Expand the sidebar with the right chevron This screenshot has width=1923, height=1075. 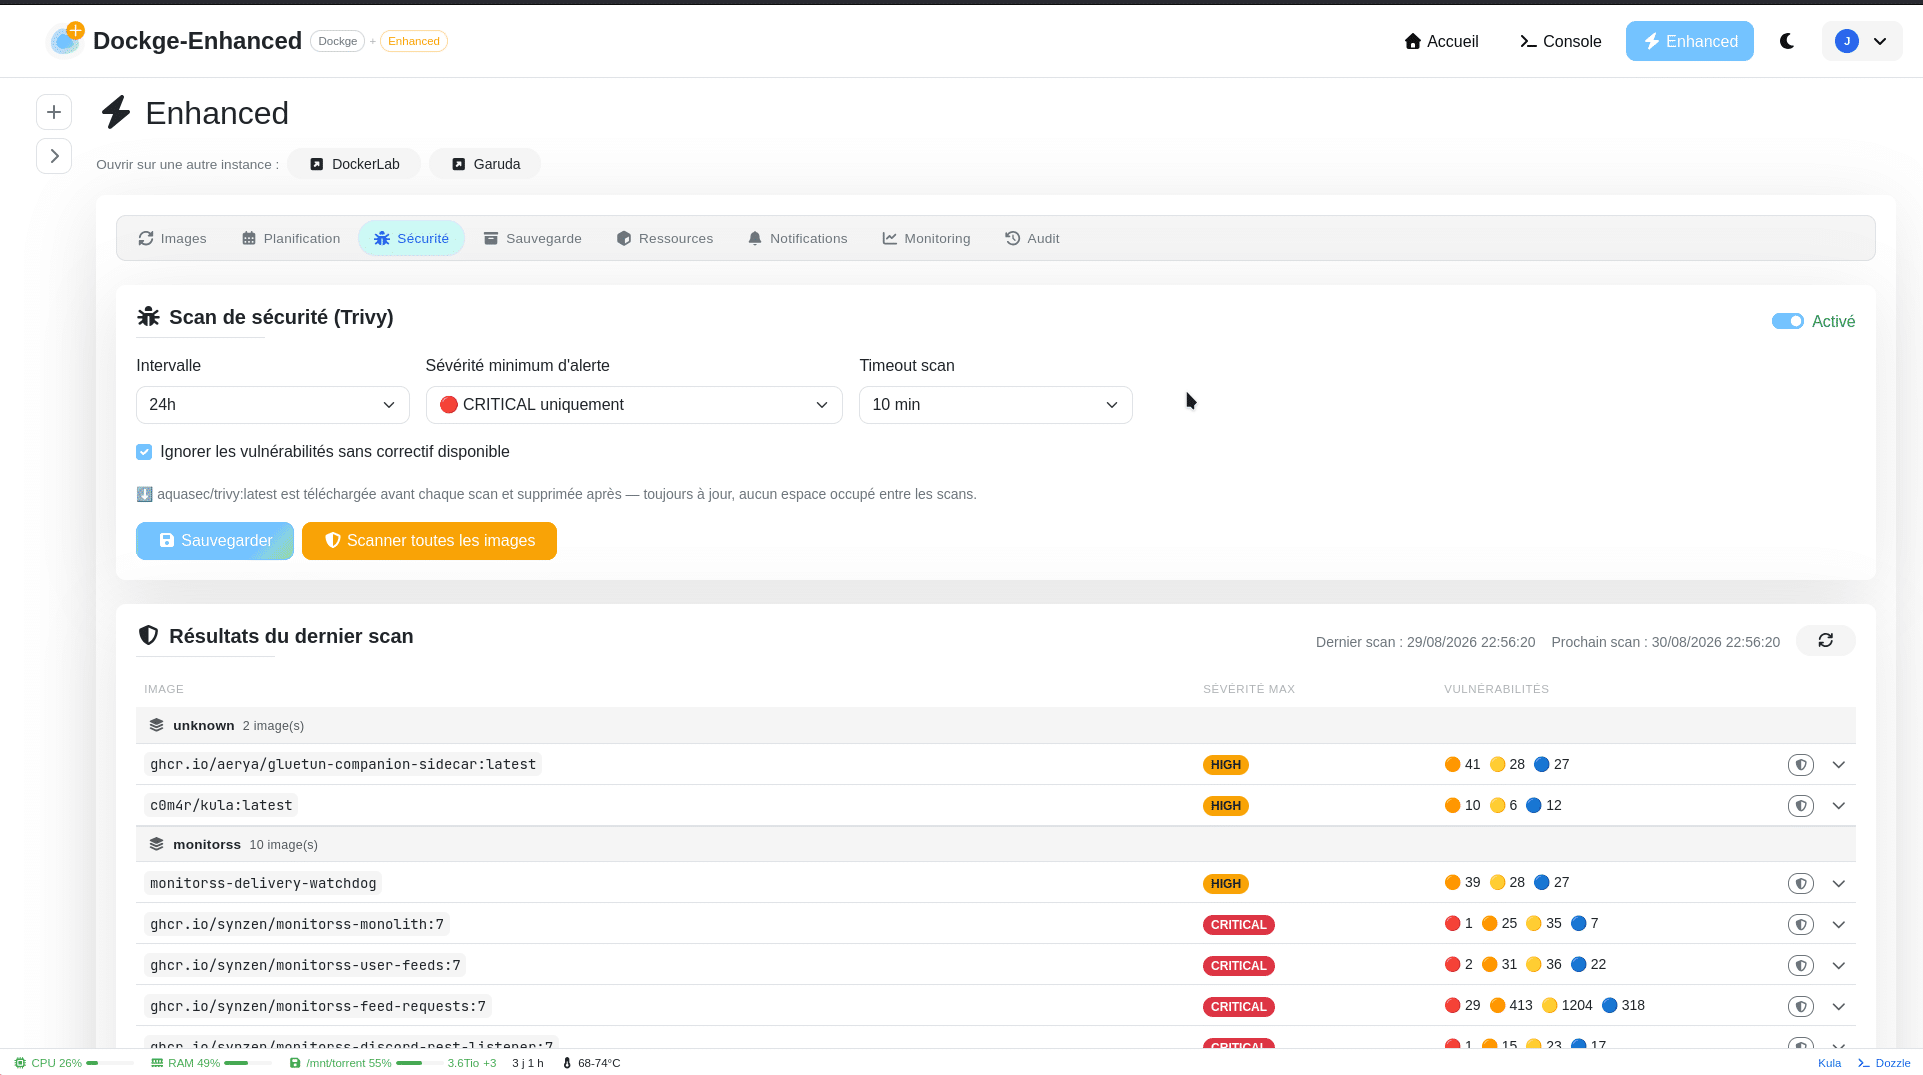pos(54,156)
